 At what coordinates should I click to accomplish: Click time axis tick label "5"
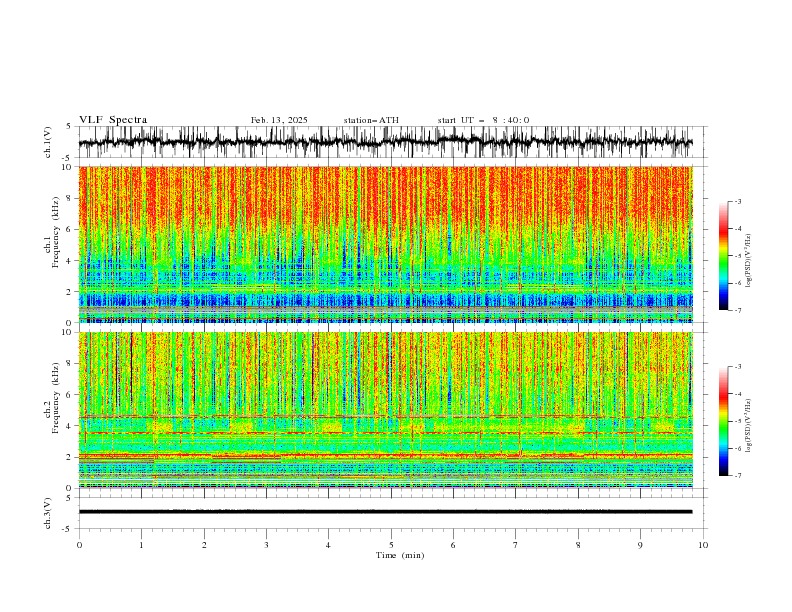pyautogui.click(x=391, y=545)
